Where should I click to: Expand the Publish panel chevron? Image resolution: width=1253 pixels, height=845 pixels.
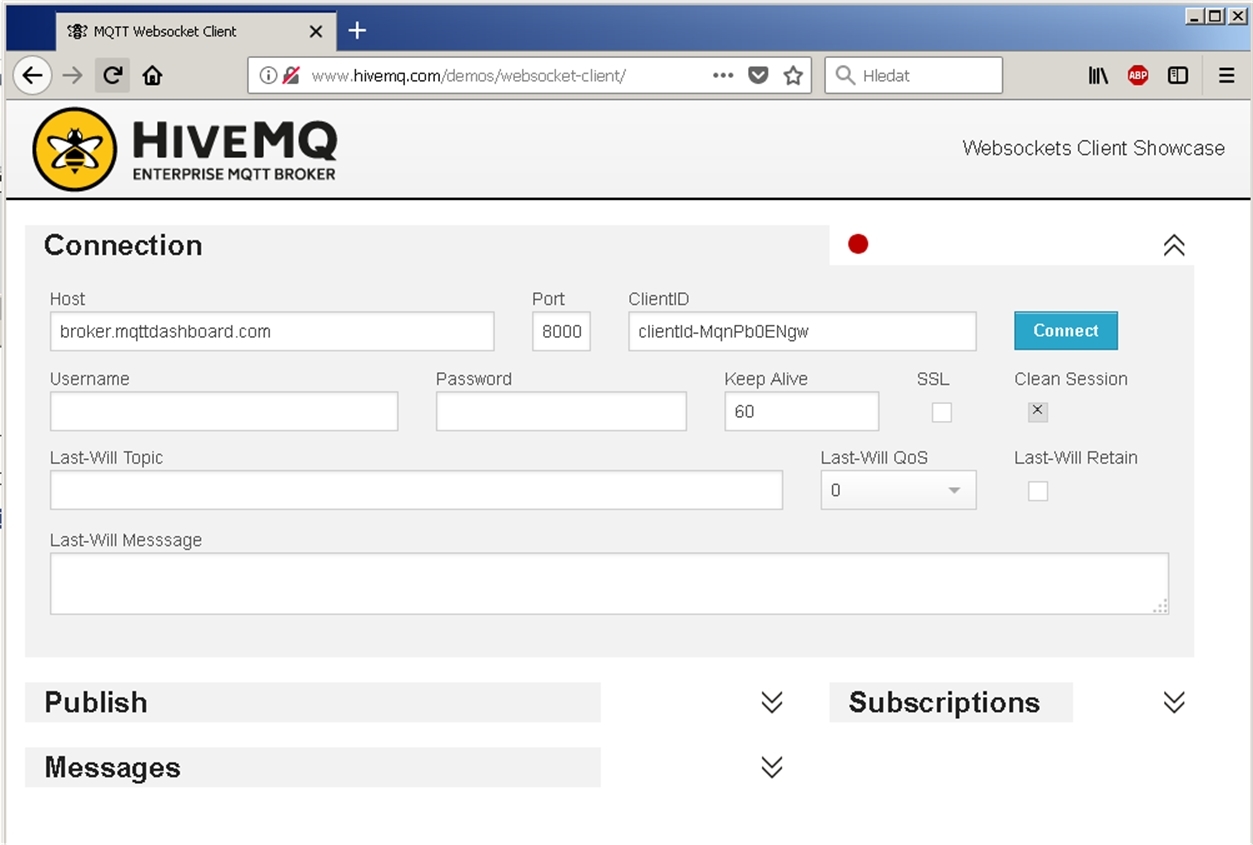pos(771,702)
